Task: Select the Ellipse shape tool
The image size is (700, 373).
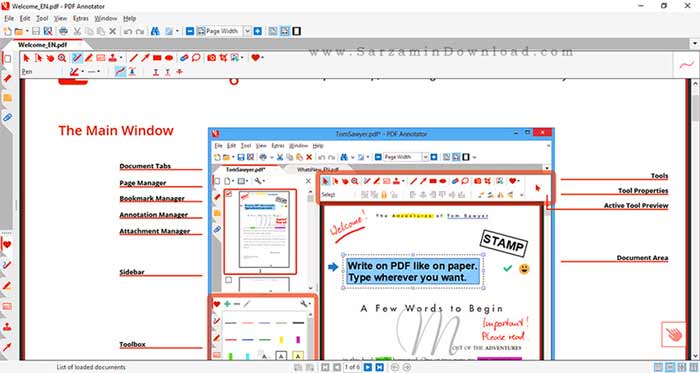Action: pos(169,58)
